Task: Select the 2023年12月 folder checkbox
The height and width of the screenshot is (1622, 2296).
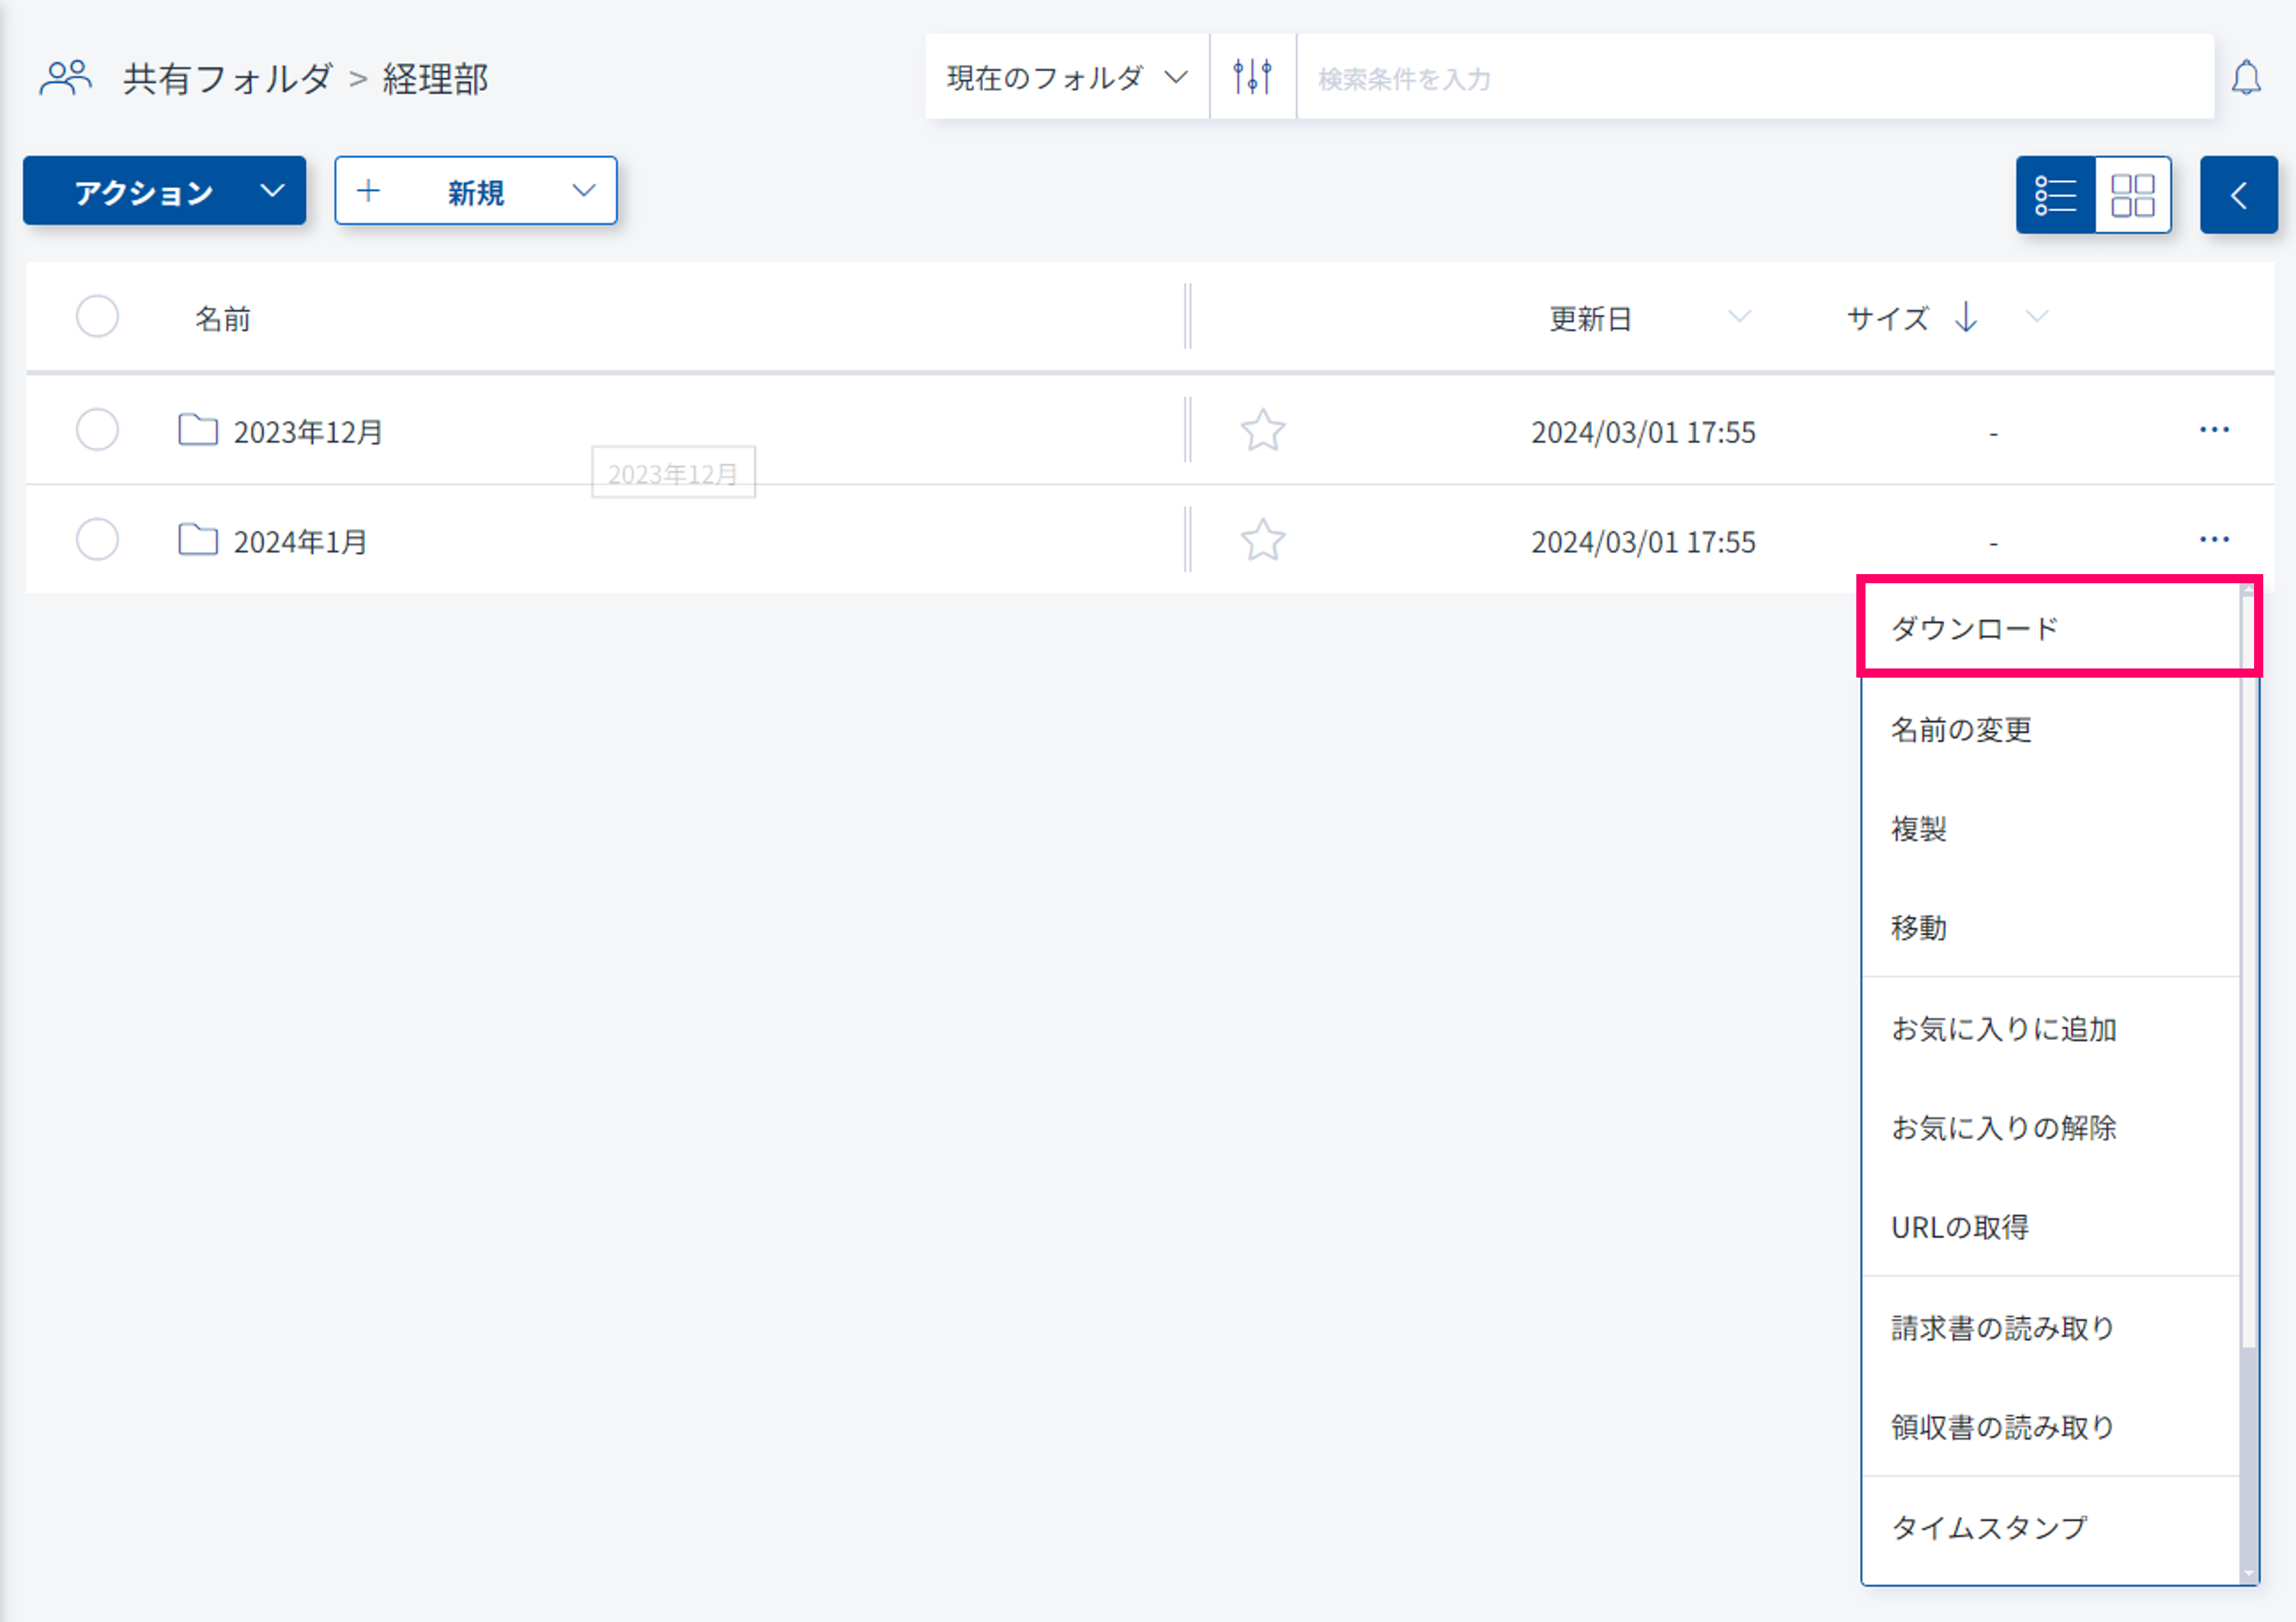Action: click(97, 430)
